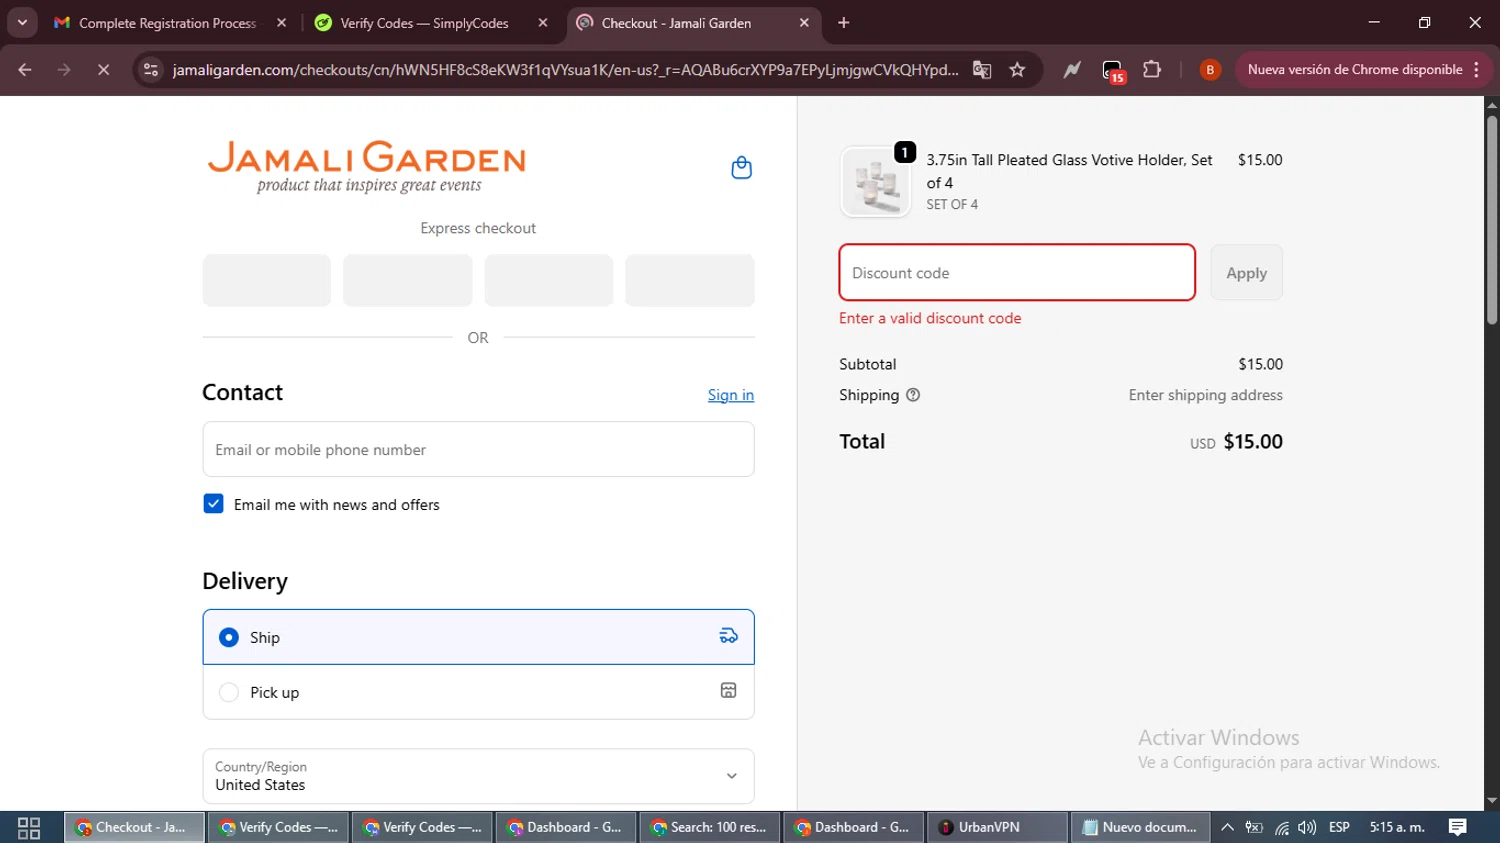Image resolution: width=1500 pixels, height=843 pixels.
Task: Click the battery power tray icon
Action: (1254, 827)
